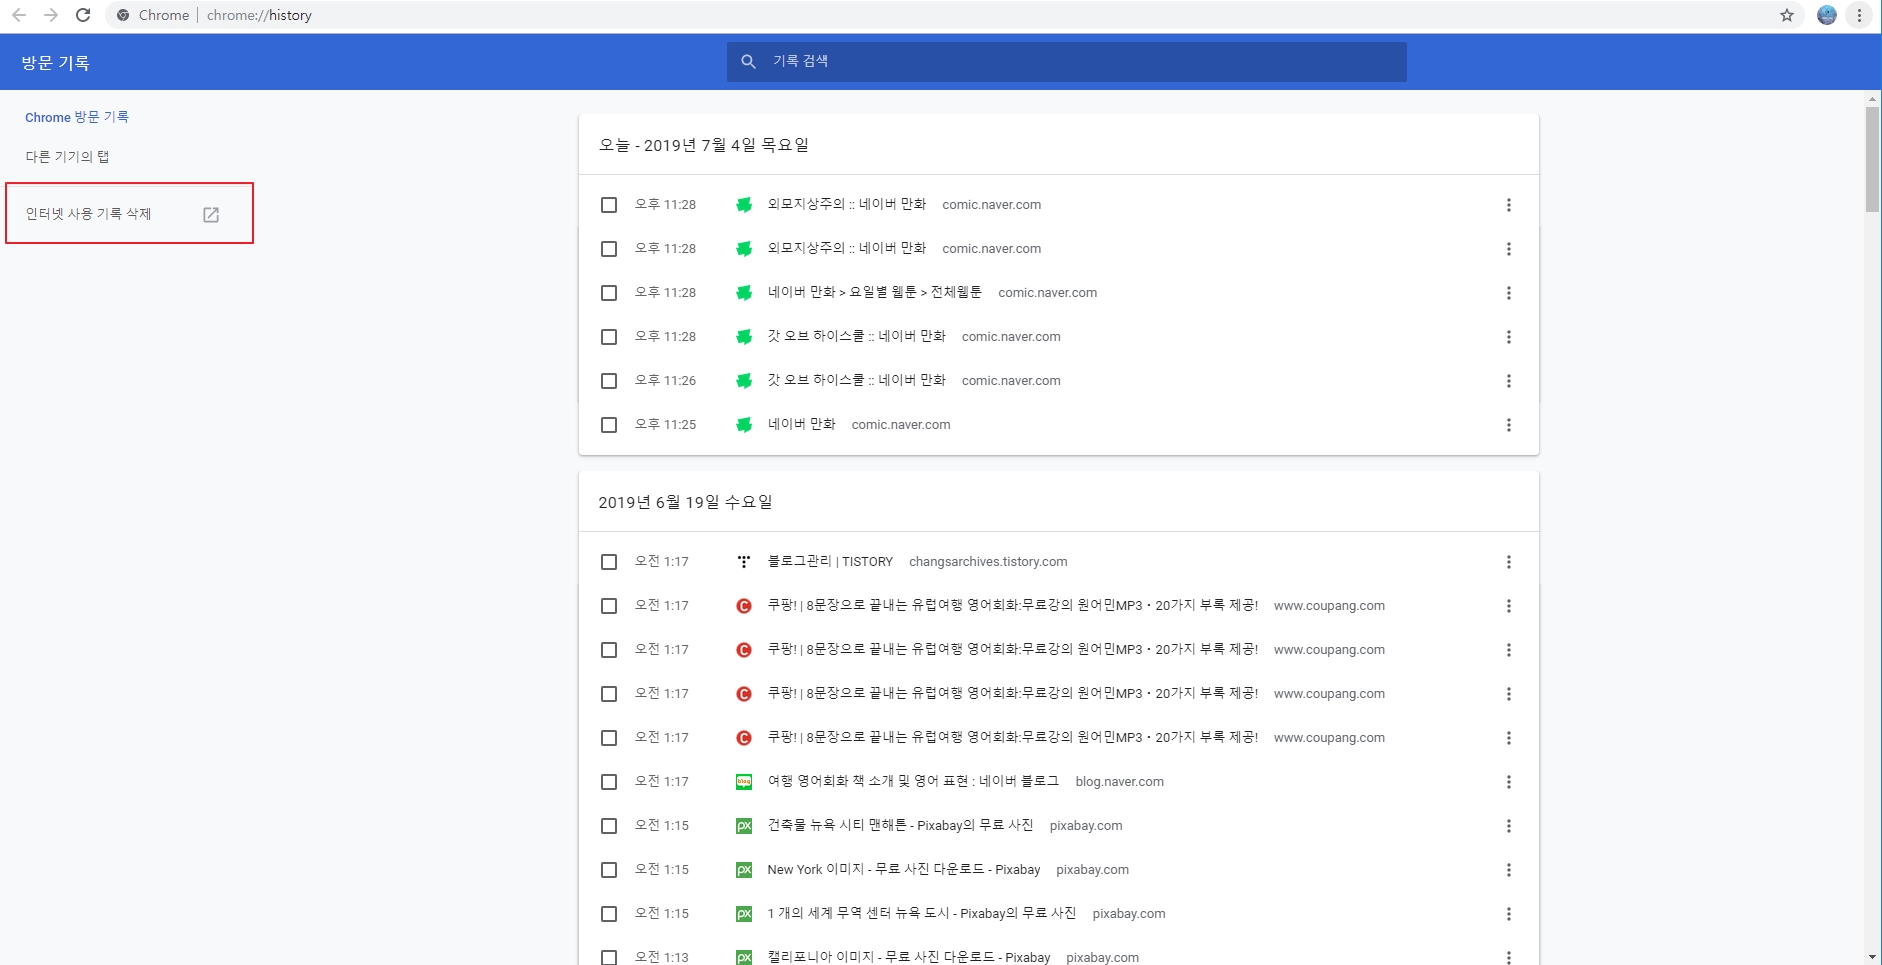The height and width of the screenshot is (965, 1882).
Task: Check the 1 개의 세계 무역 센터 entry
Action: click(609, 914)
